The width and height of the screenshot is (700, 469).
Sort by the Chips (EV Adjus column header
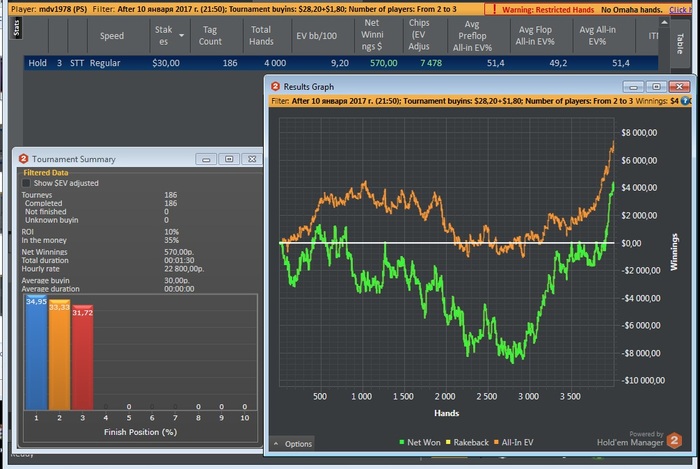(419, 35)
